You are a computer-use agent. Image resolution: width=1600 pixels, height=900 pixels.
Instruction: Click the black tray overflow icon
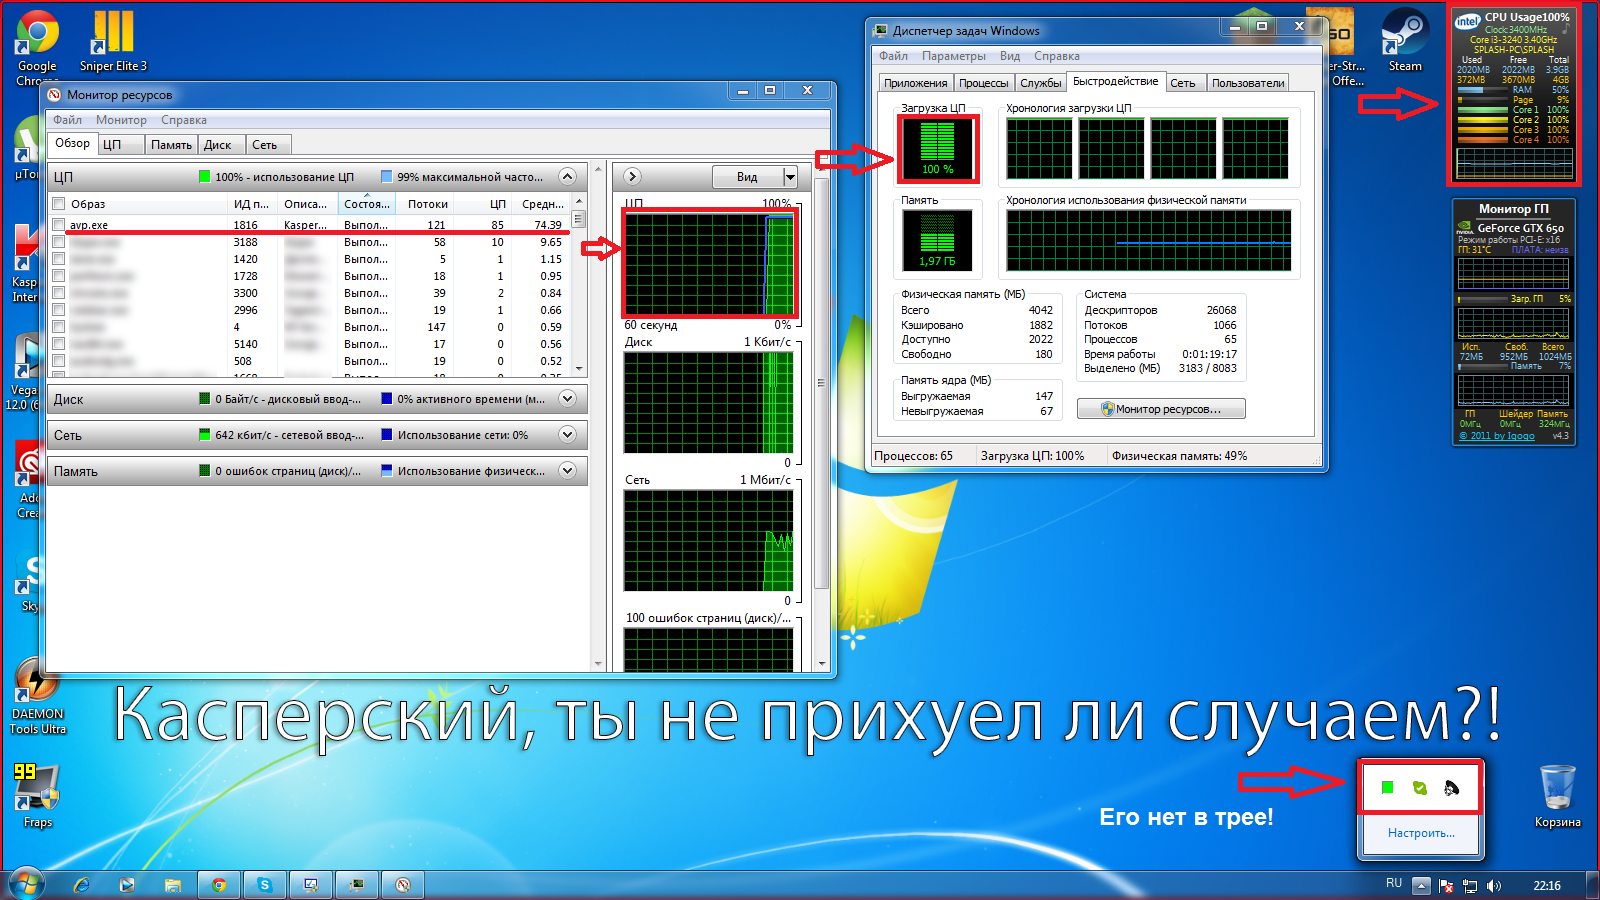(1452, 788)
